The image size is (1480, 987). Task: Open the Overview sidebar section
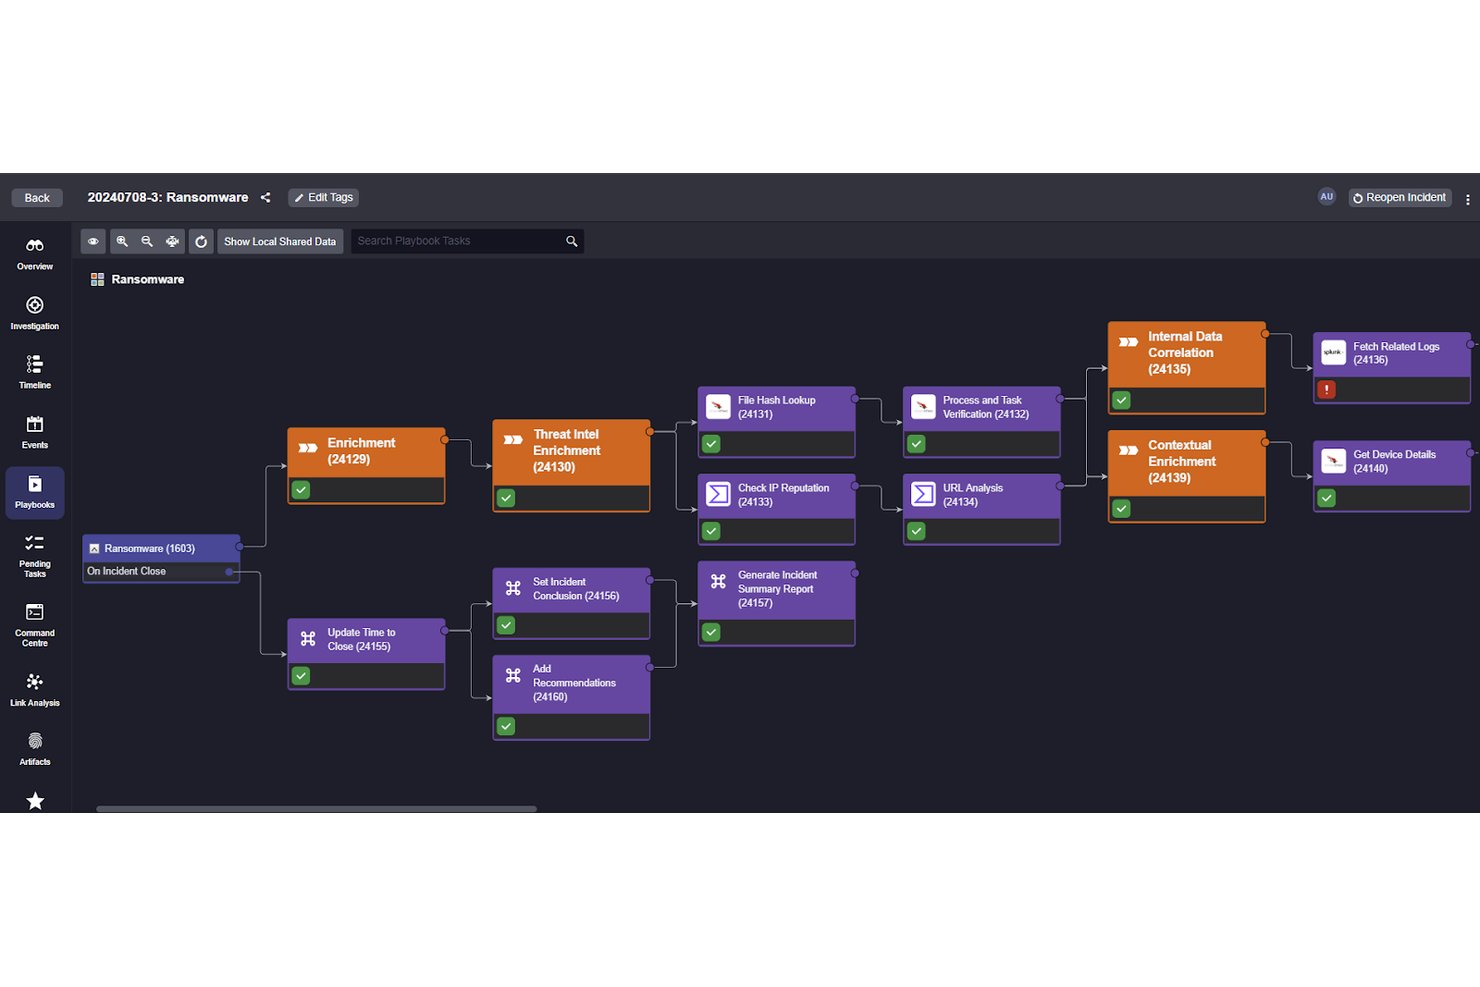click(x=35, y=254)
